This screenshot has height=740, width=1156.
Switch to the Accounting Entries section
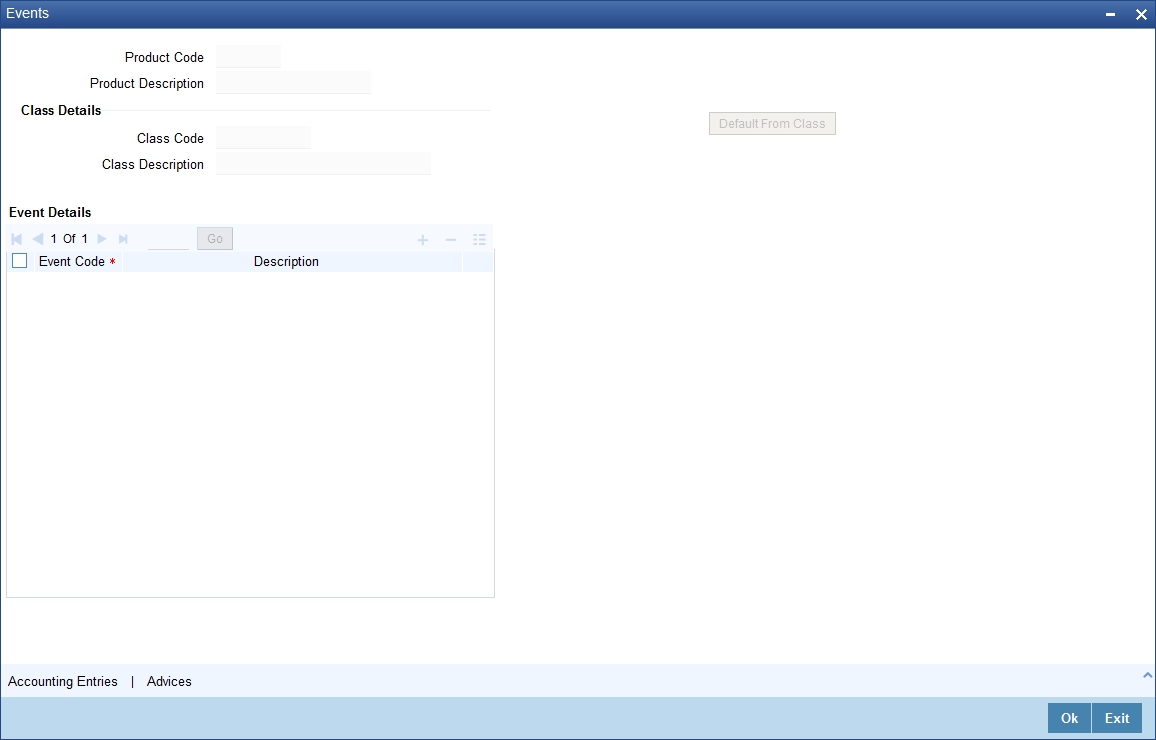(x=62, y=681)
